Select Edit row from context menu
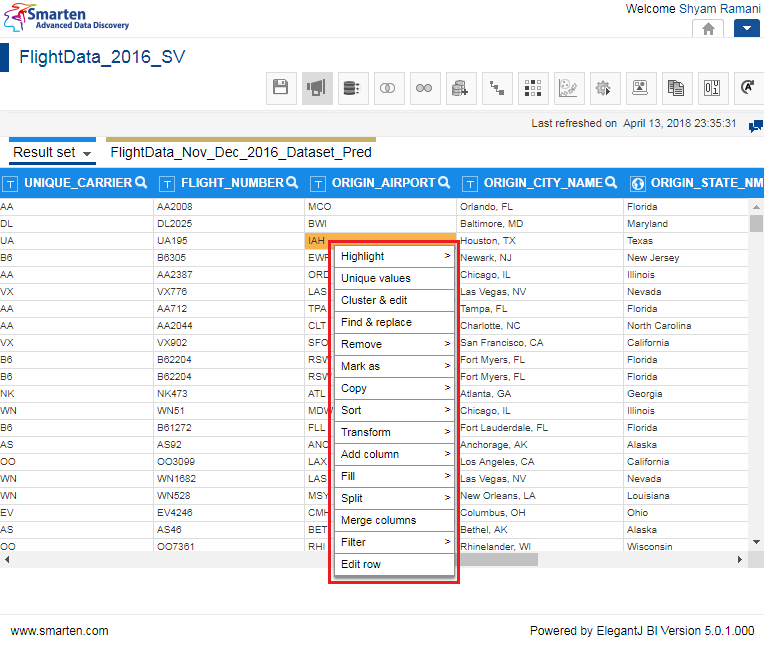 tap(394, 564)
